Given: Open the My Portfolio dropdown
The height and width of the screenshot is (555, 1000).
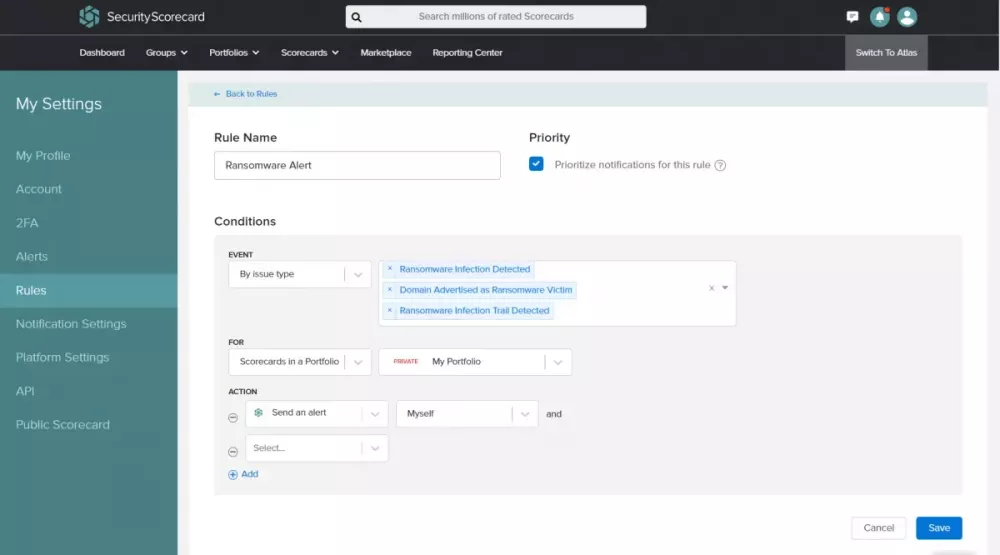Looking at the screenshot, I should pyautogui.click(x=475, y=362).
